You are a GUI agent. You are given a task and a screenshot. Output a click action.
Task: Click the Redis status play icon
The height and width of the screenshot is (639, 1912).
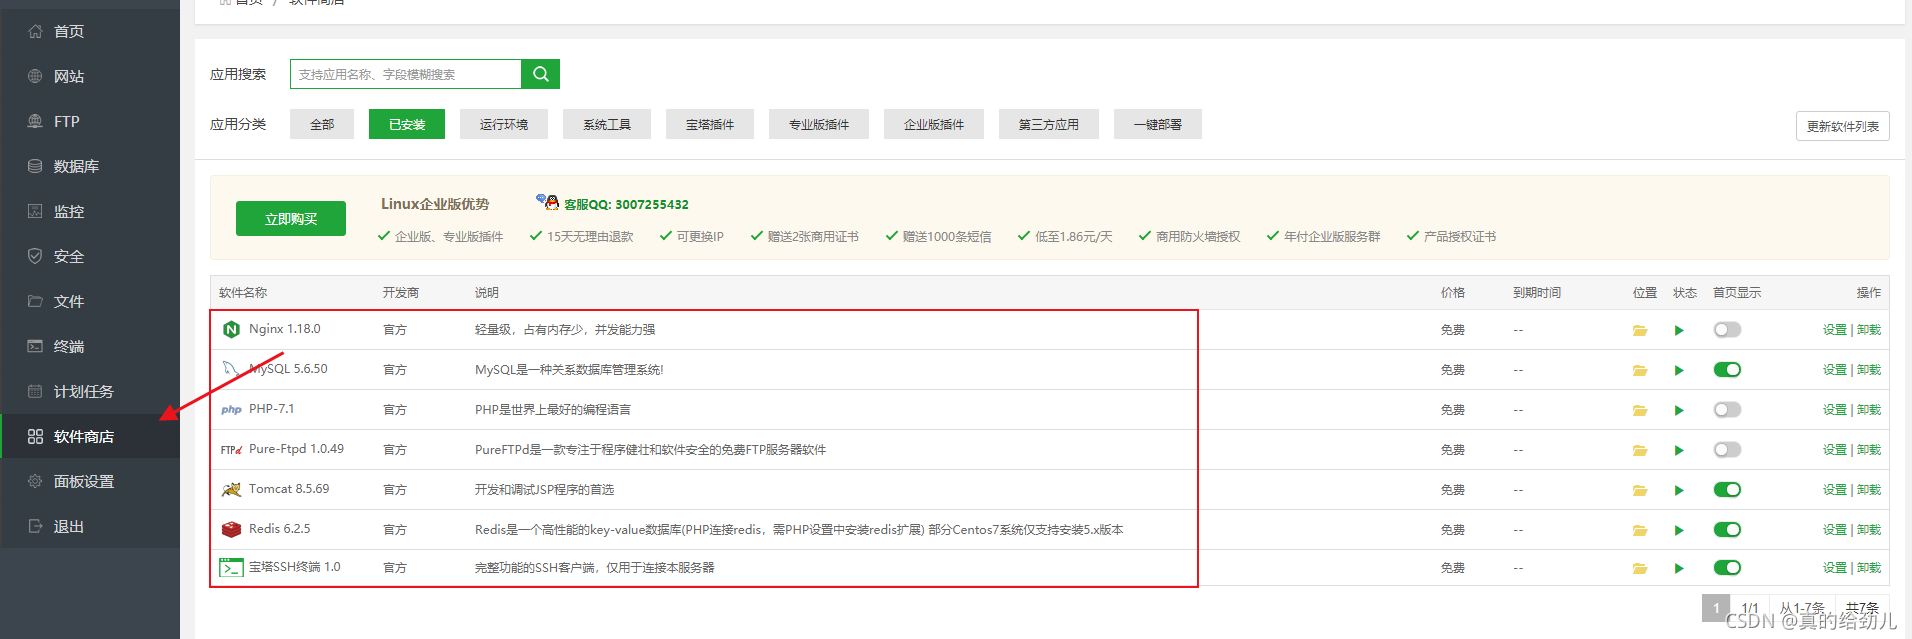pos(1679,530)
